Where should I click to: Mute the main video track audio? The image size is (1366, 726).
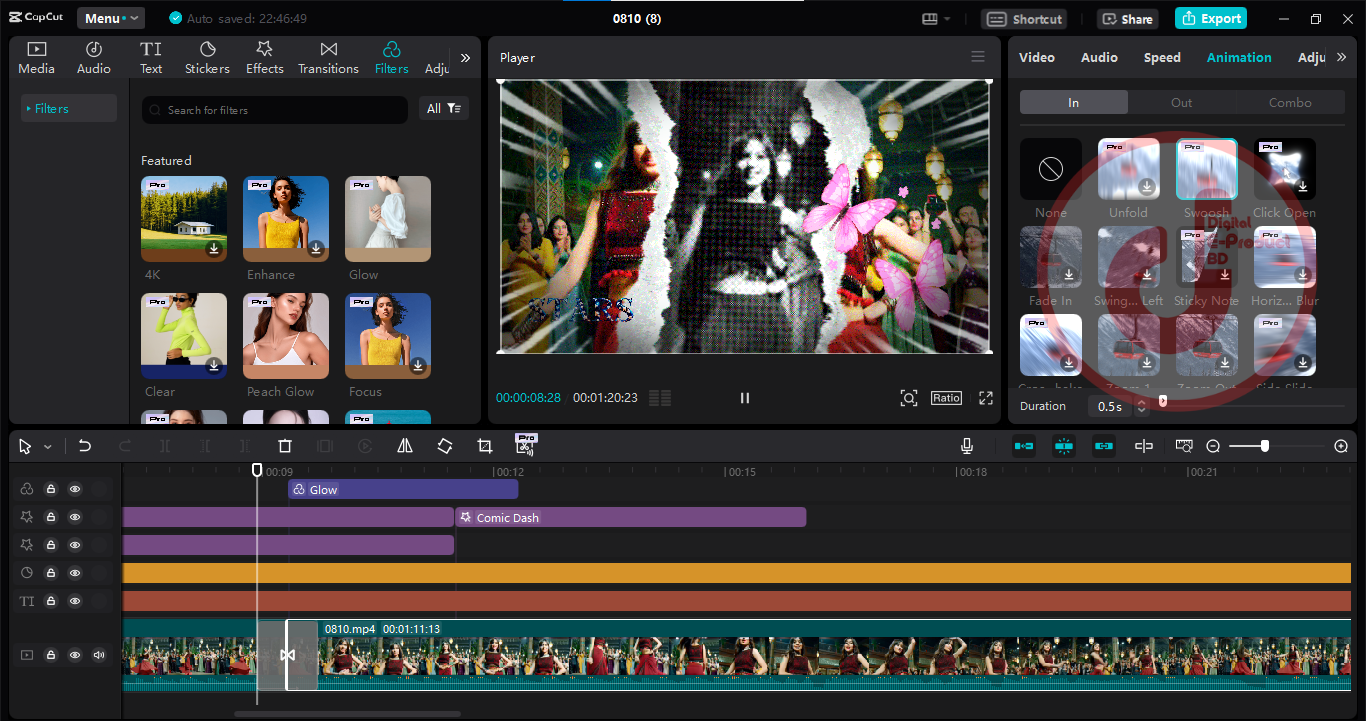tap(99, 655)
